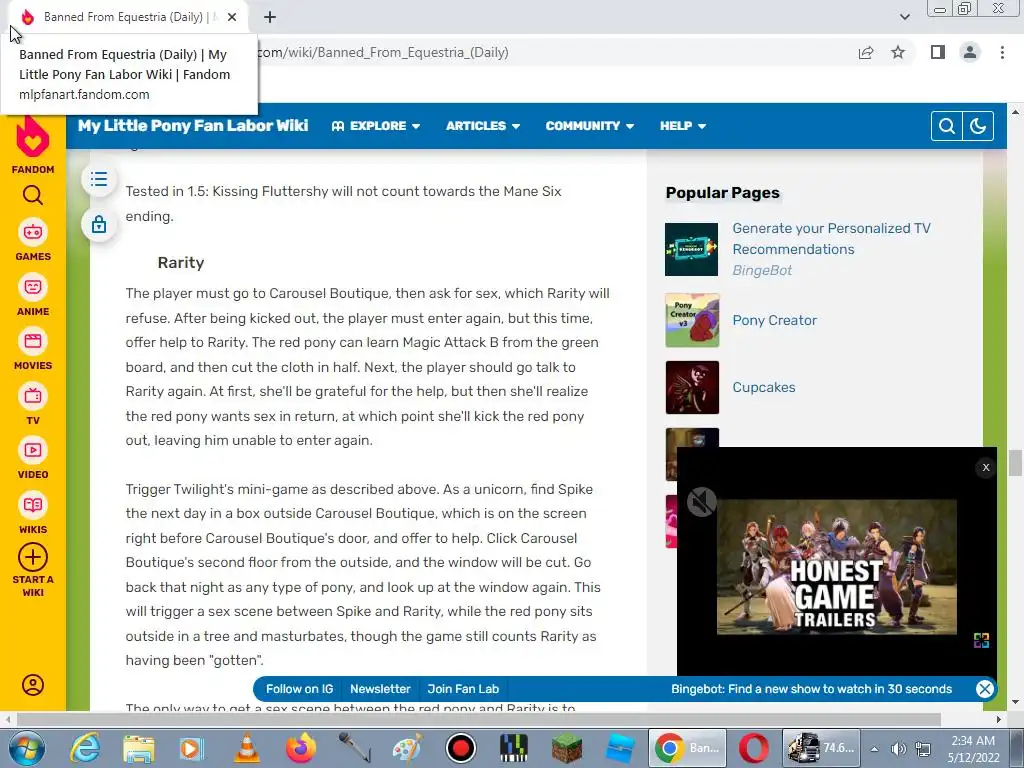Open the Chrome tab search chevron
Viewport: 1024px width, 768px height.
[904, 17]
